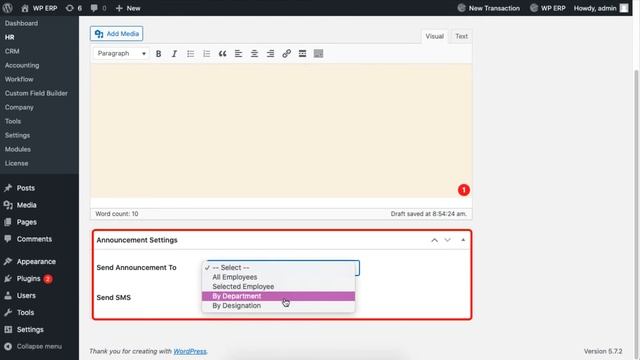Open WP ERP site home link
The width and height of the screenshot is (640, 360).
pos(39,8)
